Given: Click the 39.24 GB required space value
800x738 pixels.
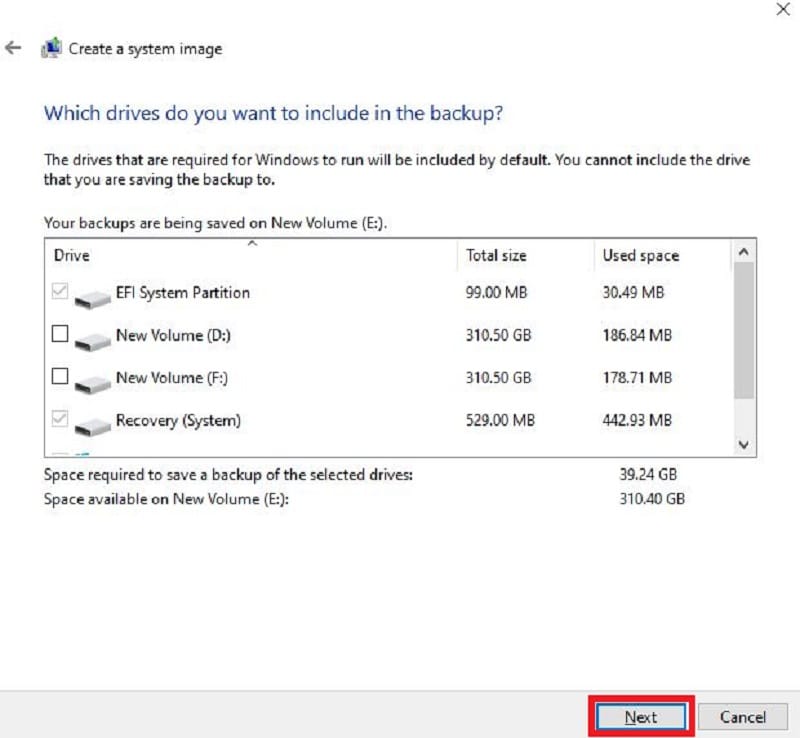Looking at the screenshot, I should click(648, 474).
